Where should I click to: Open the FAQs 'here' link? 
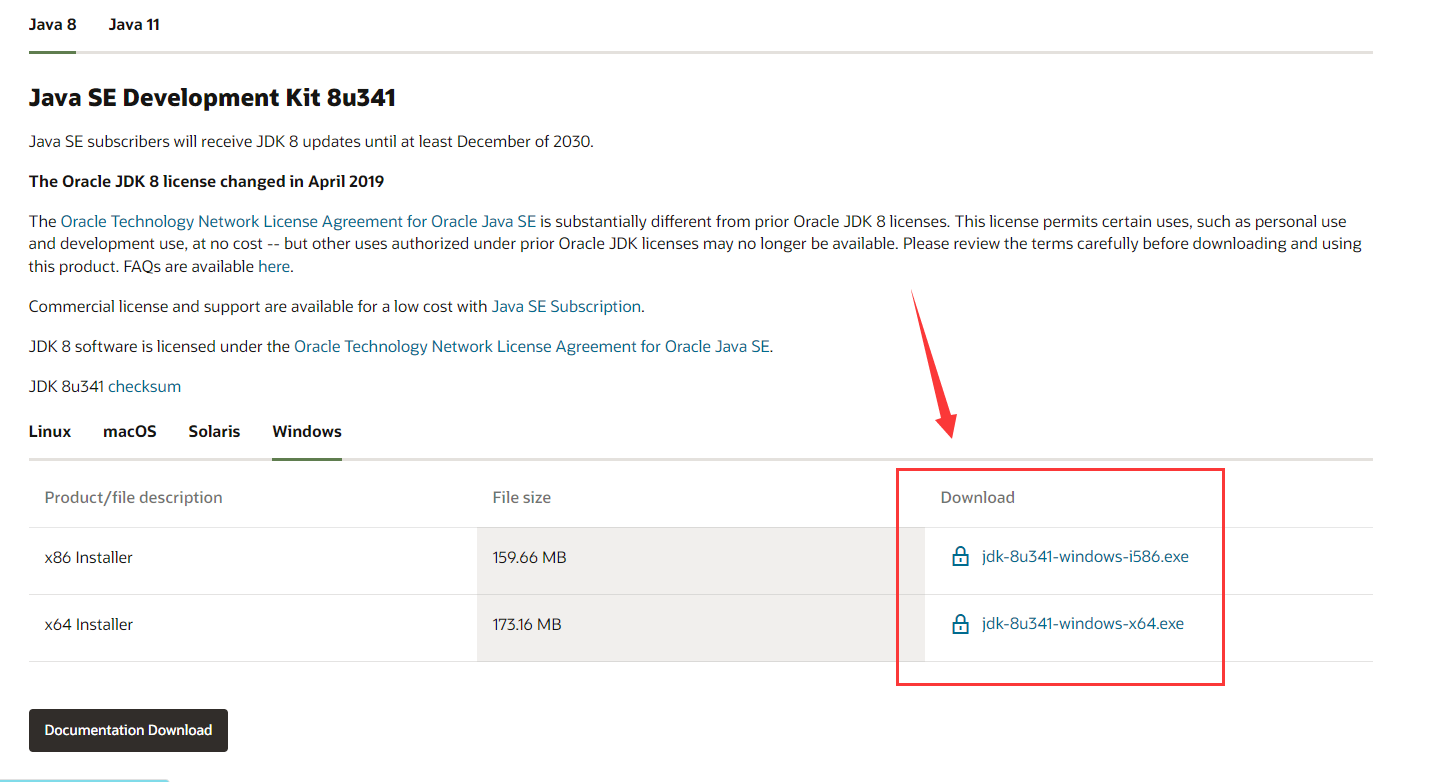(x=273, y=266)
